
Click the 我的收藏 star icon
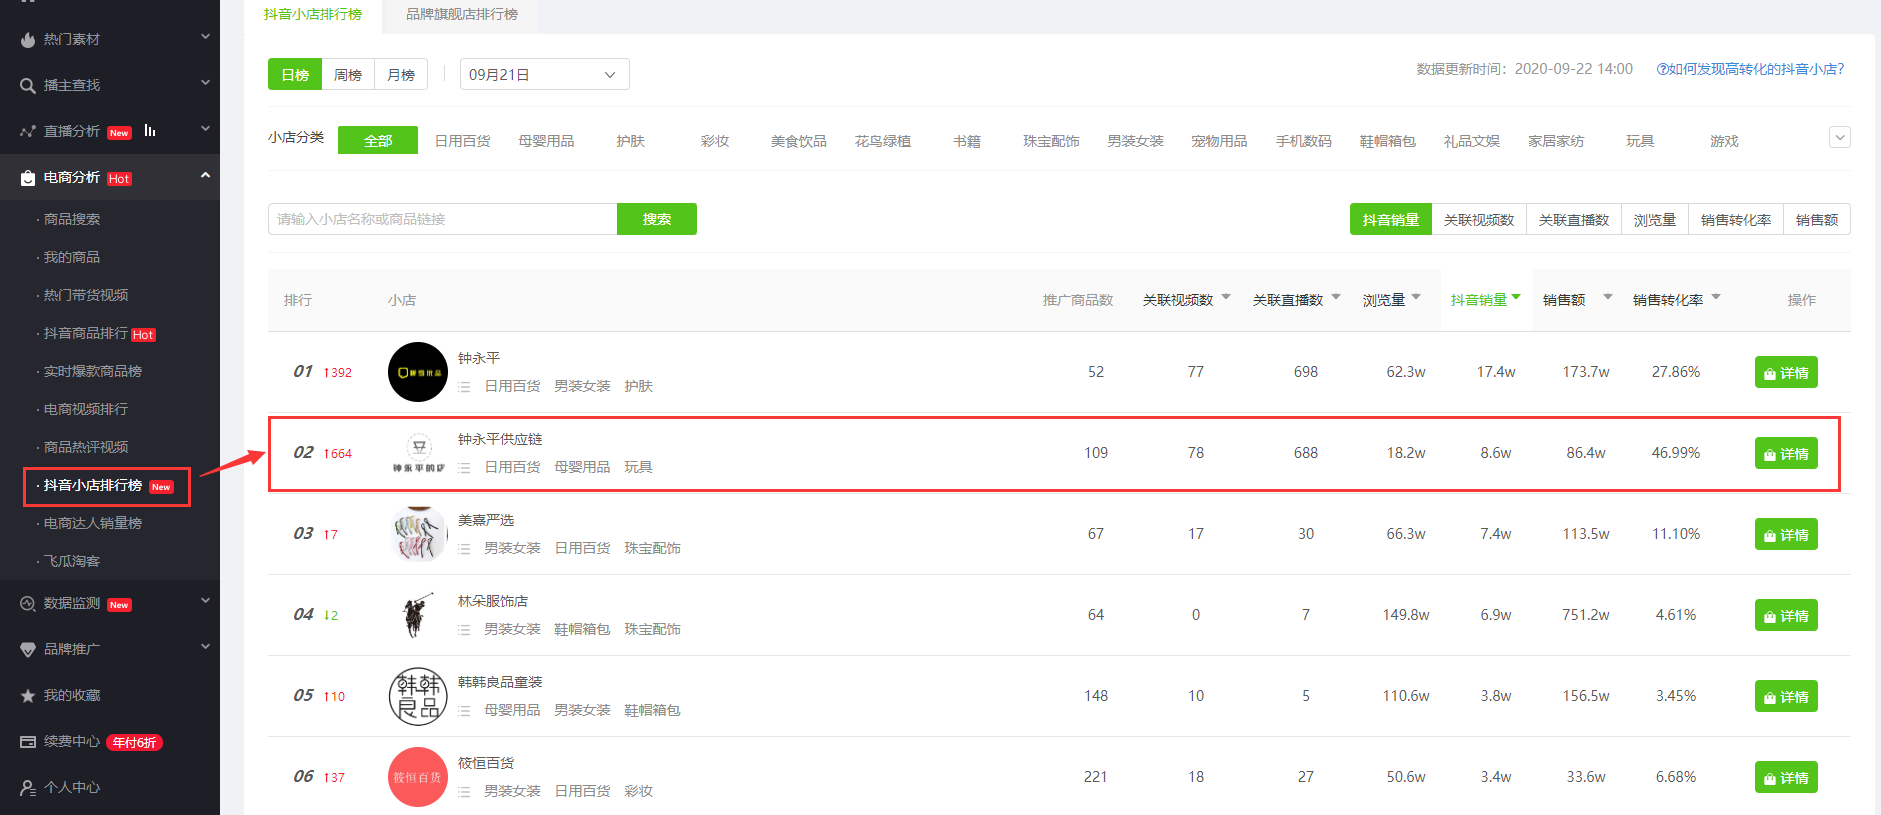point(28,696)
